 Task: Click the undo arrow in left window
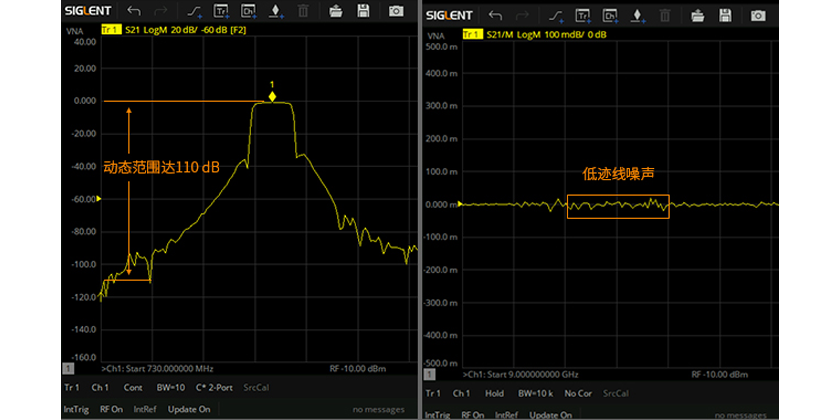(132, 12)
